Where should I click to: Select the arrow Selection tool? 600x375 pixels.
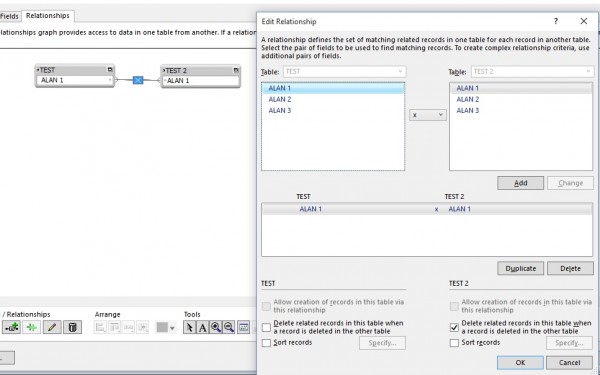click(189, 328)
